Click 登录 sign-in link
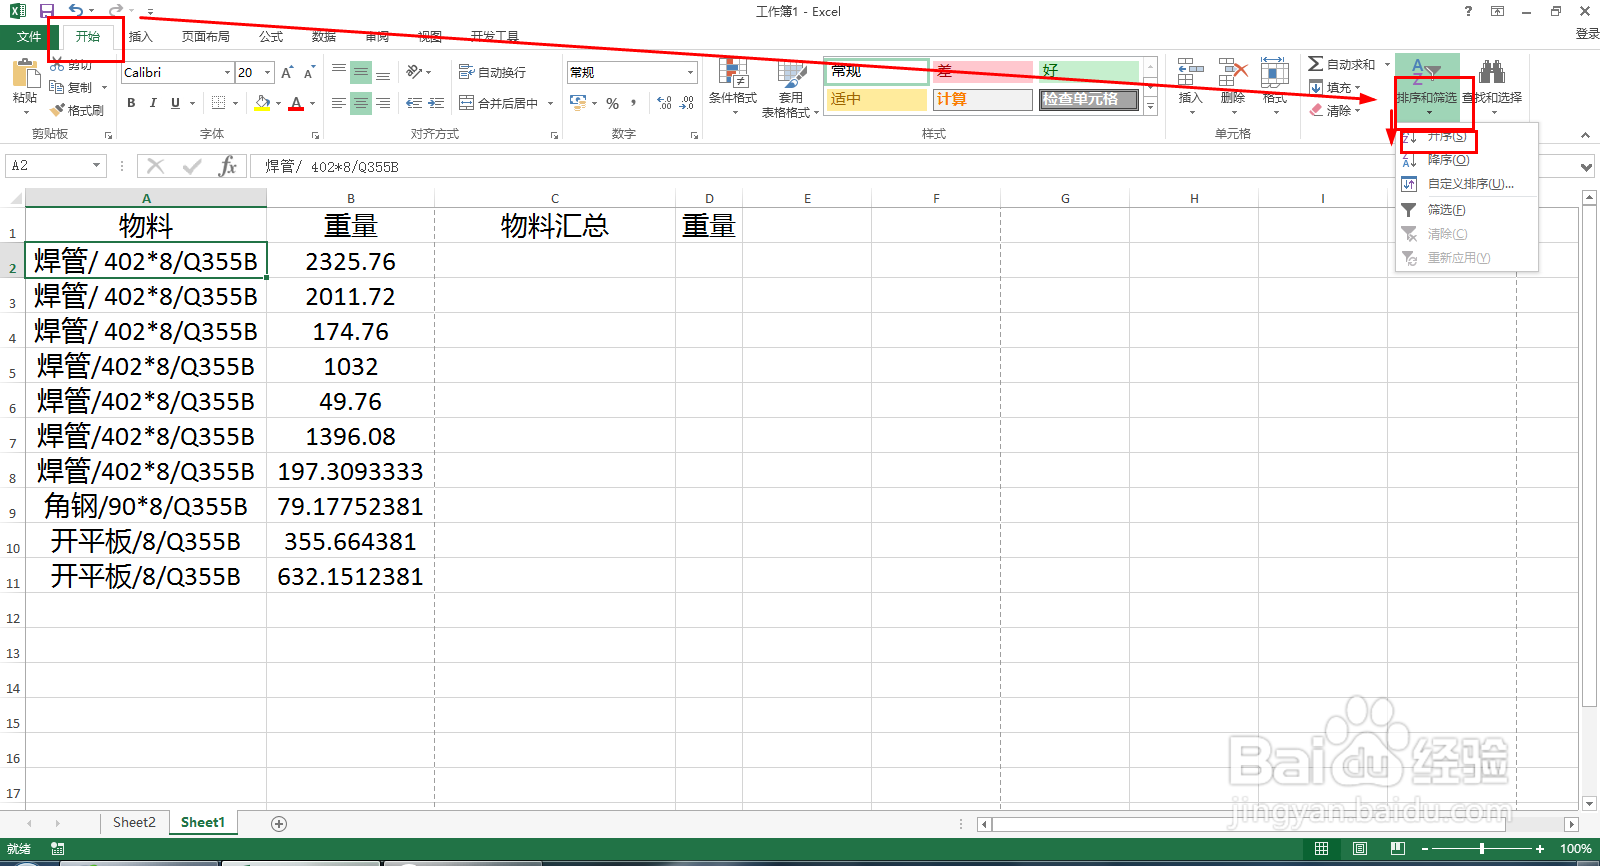Image resolution: width=1600 pixels, height=866 pixels. (x=1587, y=34)
